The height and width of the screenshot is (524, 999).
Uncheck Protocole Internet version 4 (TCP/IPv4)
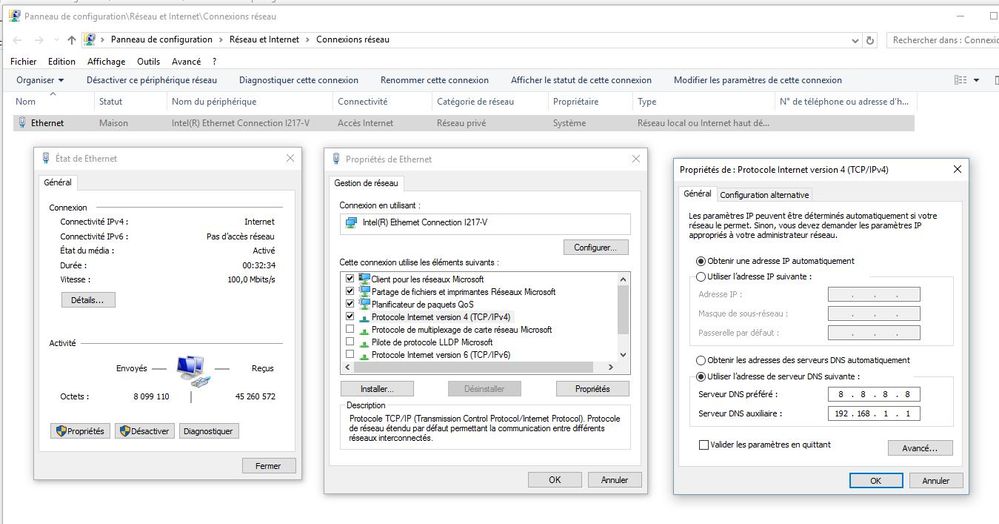(349, 317)
